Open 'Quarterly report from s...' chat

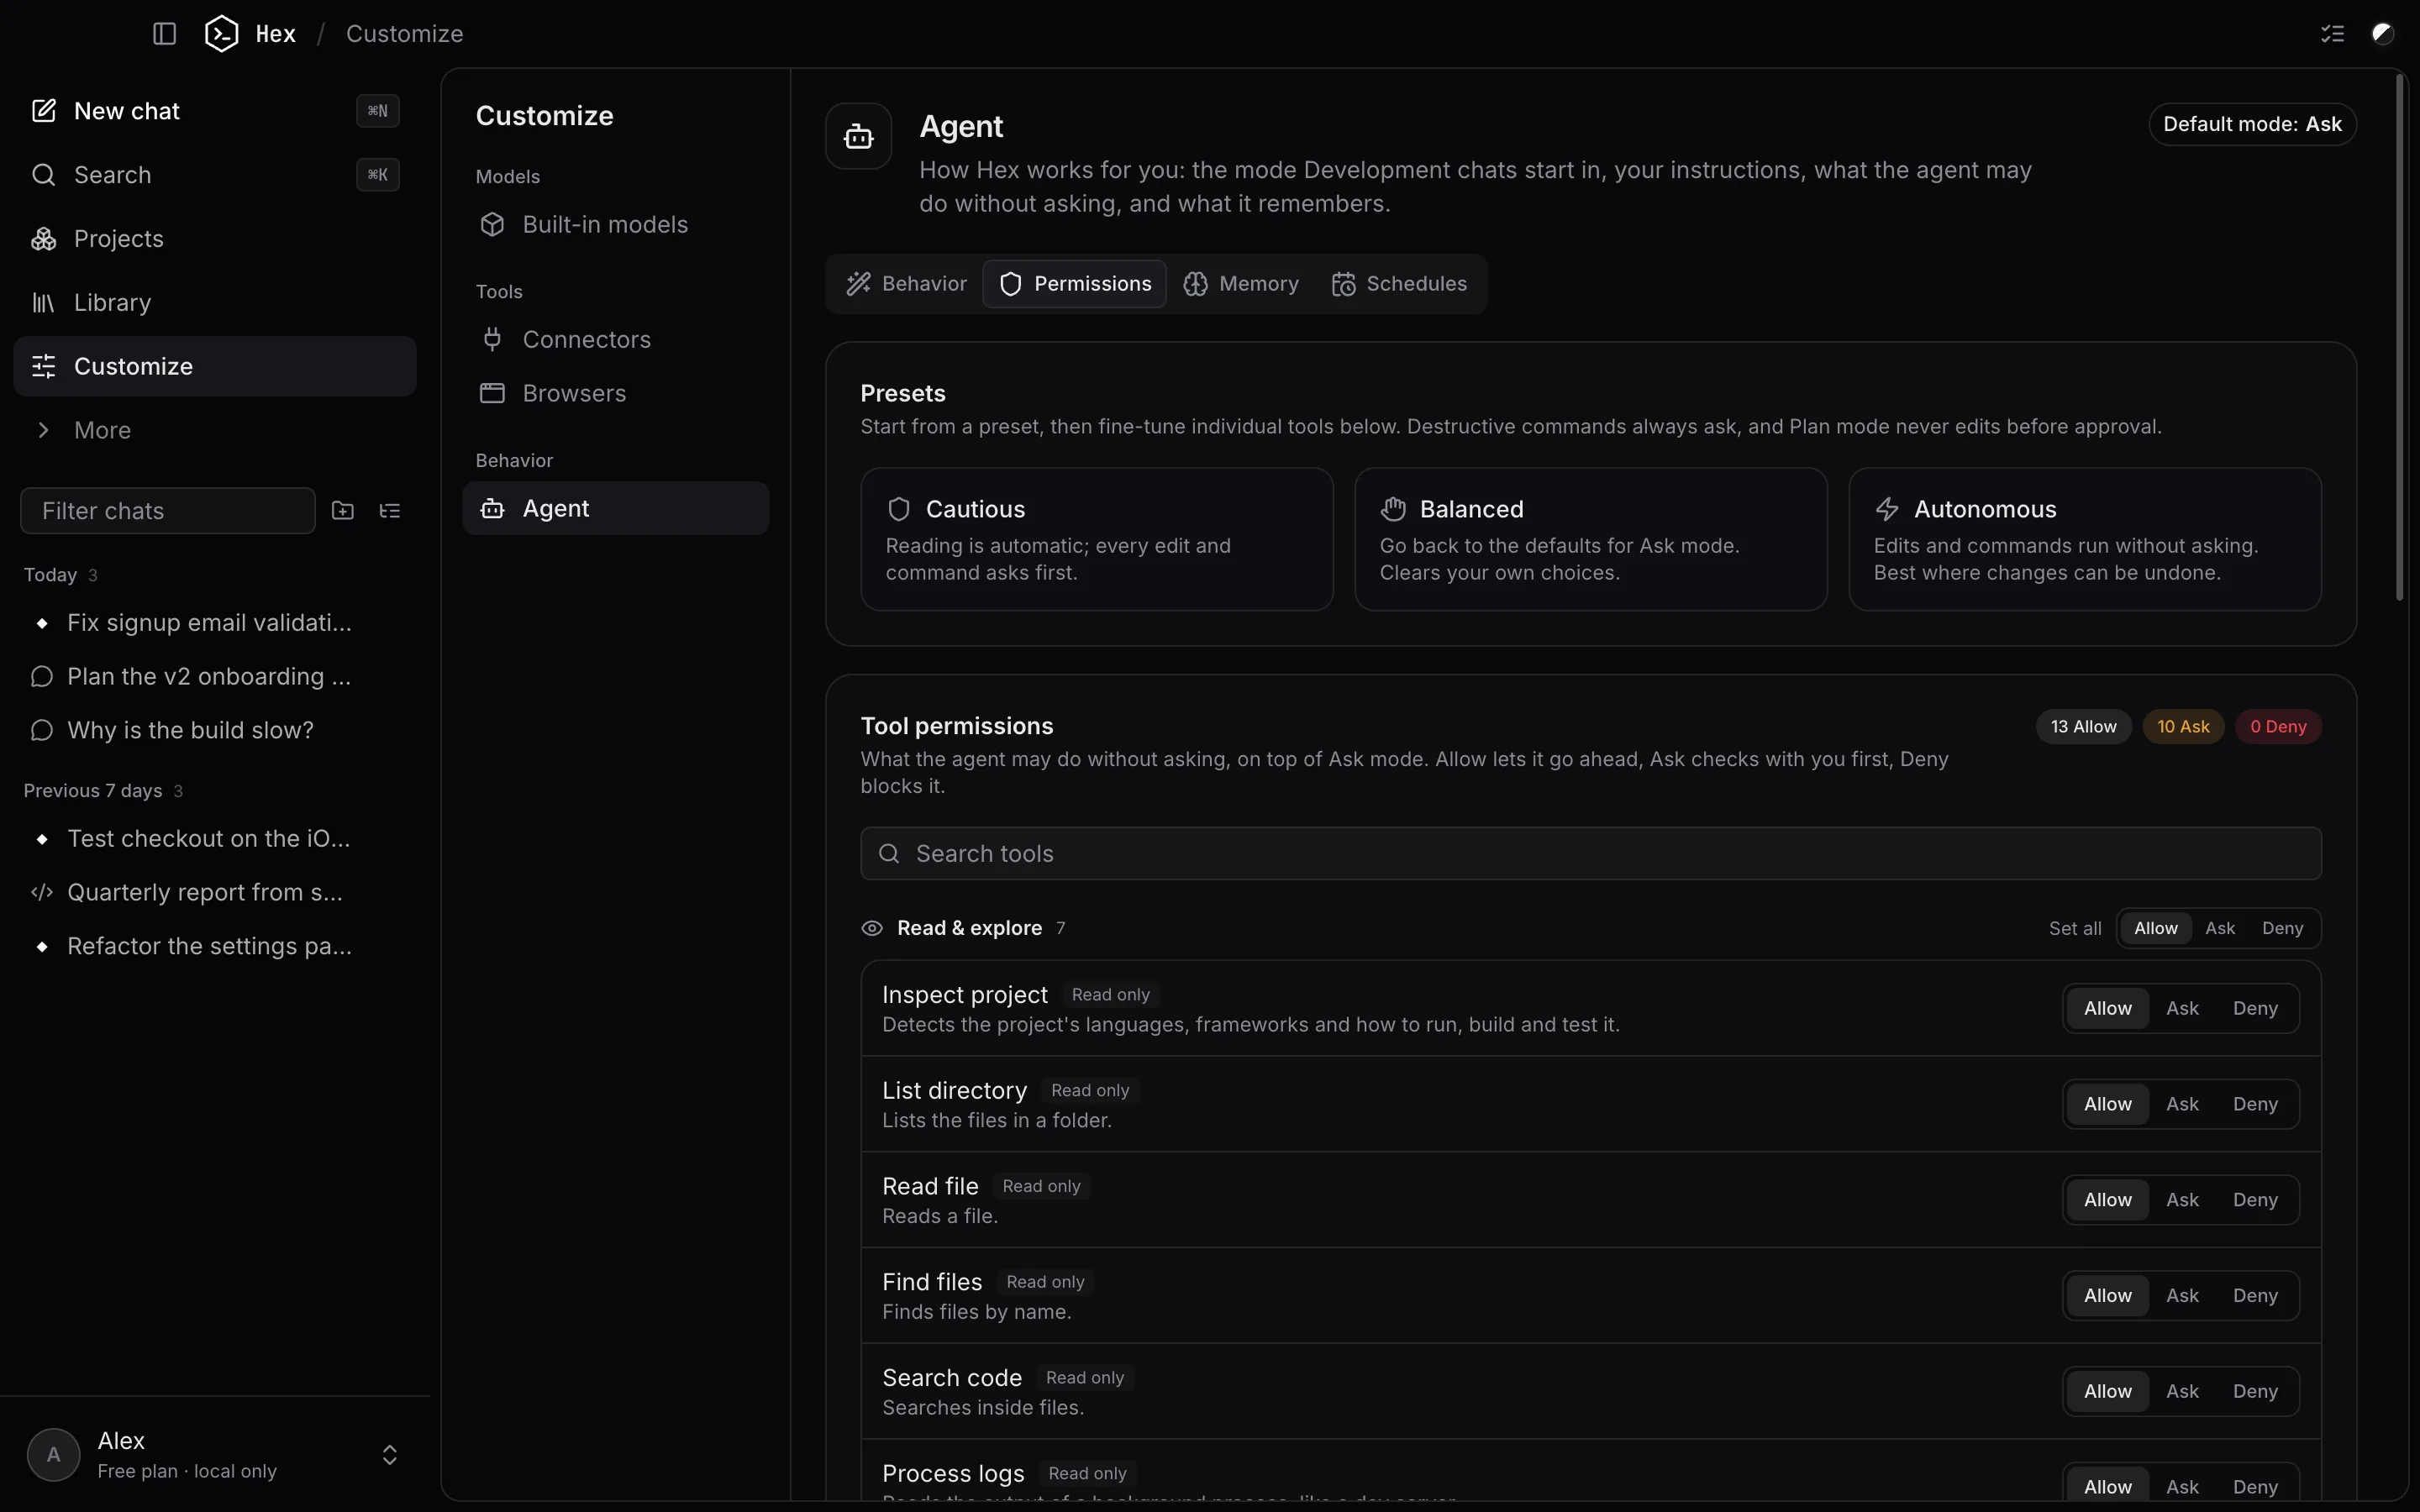pyautogui.click(x=215, y=893)
